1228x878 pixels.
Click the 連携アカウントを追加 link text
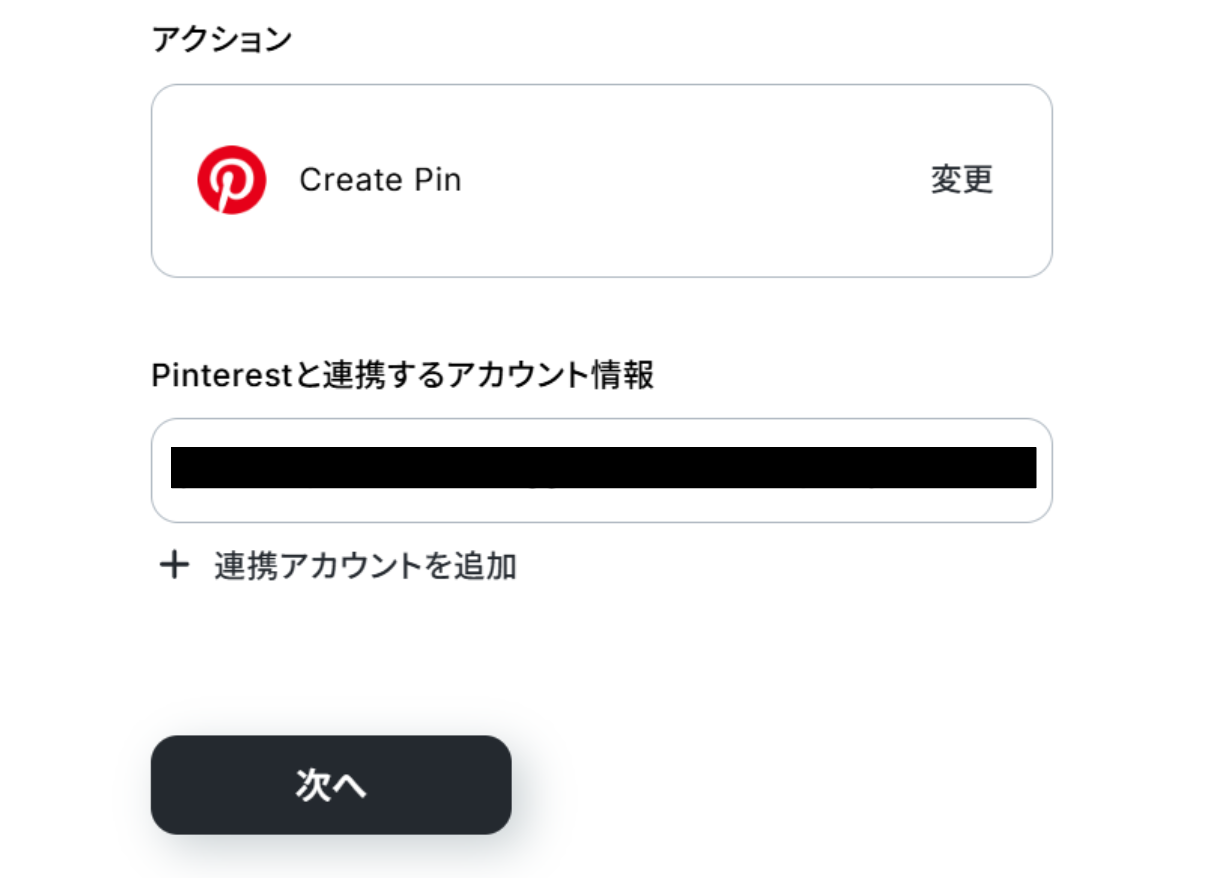point(365,566)
